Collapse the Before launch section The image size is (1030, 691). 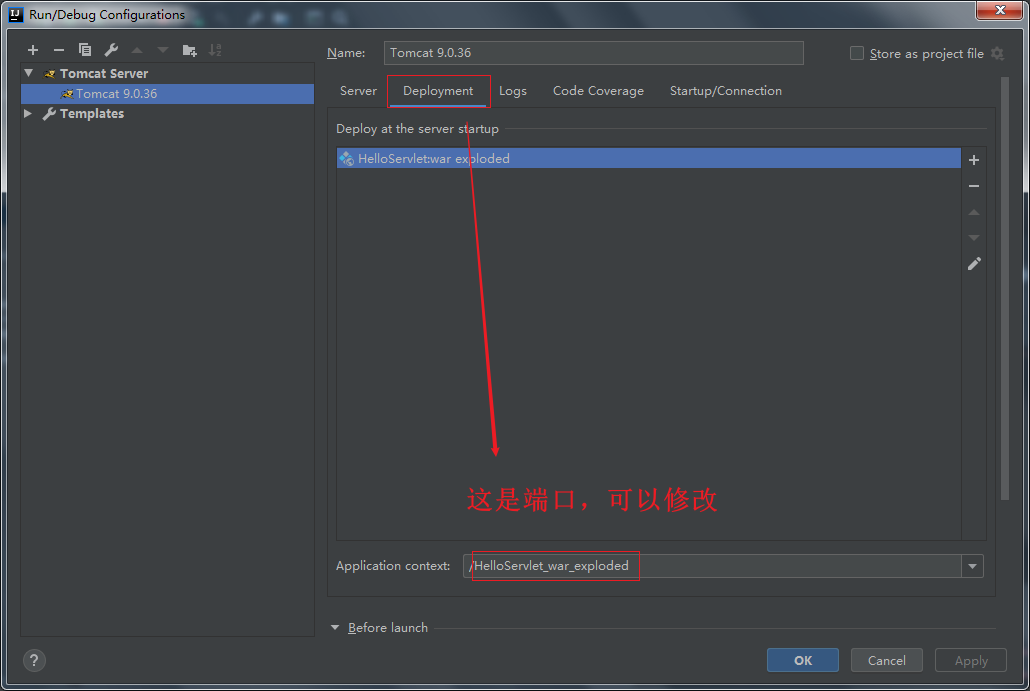tap(335, 628)
